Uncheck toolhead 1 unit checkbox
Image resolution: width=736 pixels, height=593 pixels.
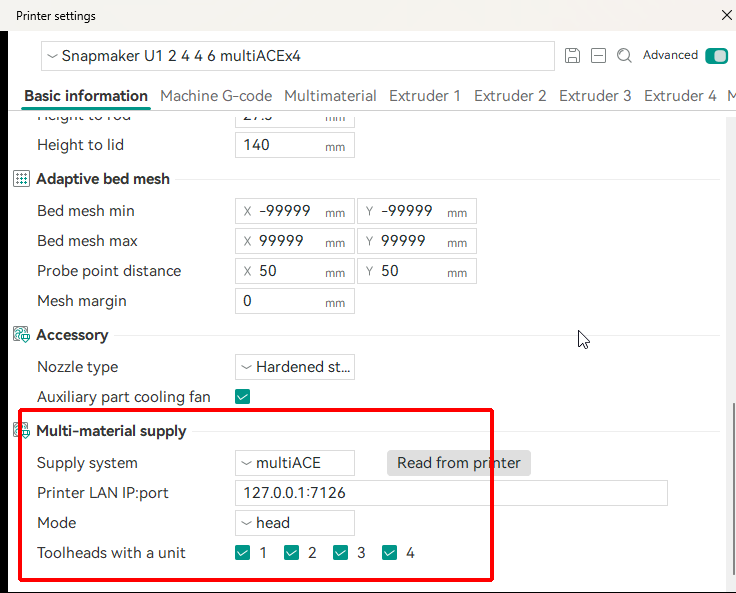pyautogui.click(x=243, y=553)
